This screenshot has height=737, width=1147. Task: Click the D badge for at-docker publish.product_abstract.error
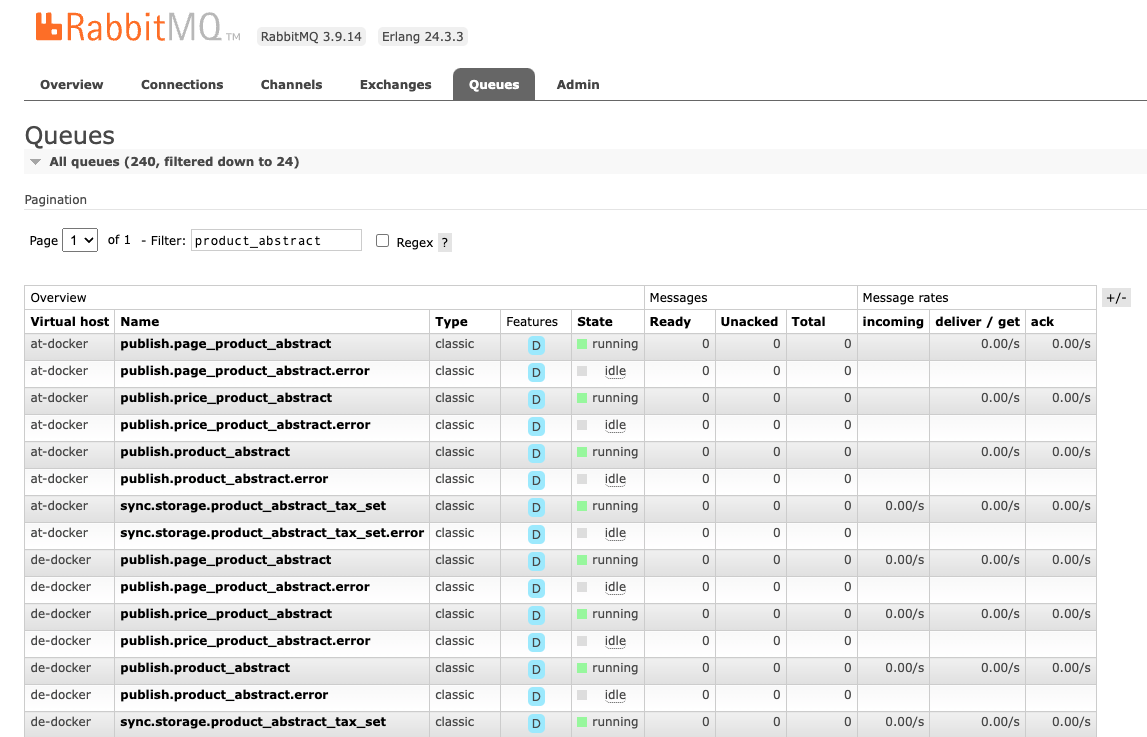click(536, 480)
